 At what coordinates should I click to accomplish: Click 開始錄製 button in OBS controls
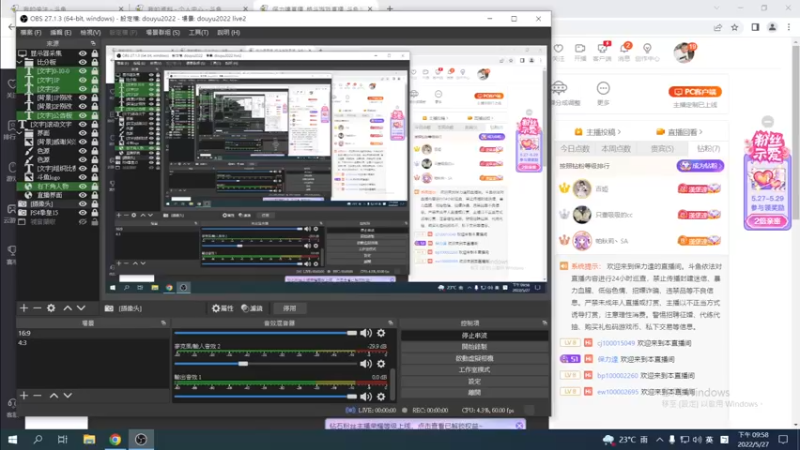[x=474, y=347]
